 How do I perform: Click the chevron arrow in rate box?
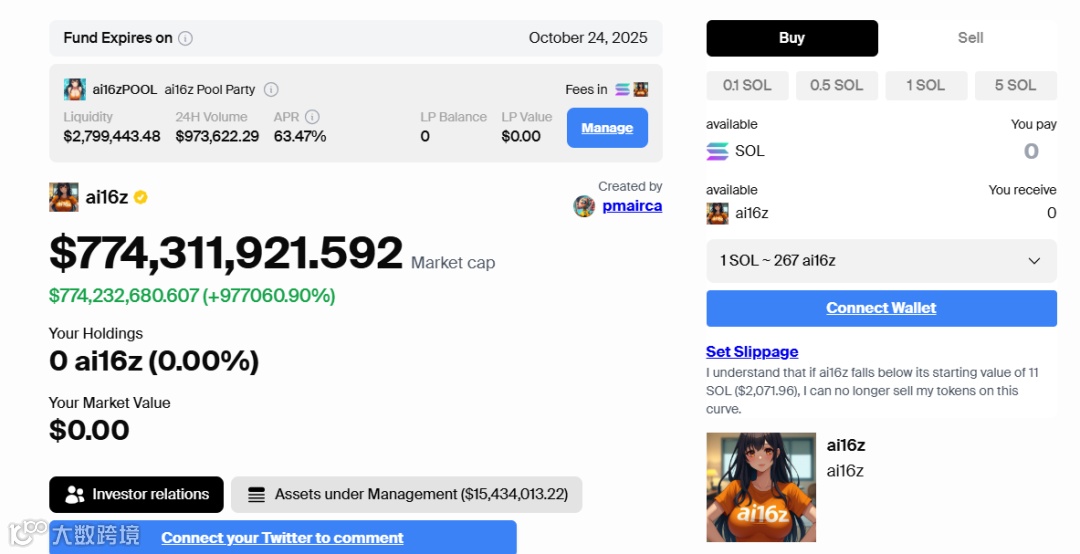point(1034,260)
